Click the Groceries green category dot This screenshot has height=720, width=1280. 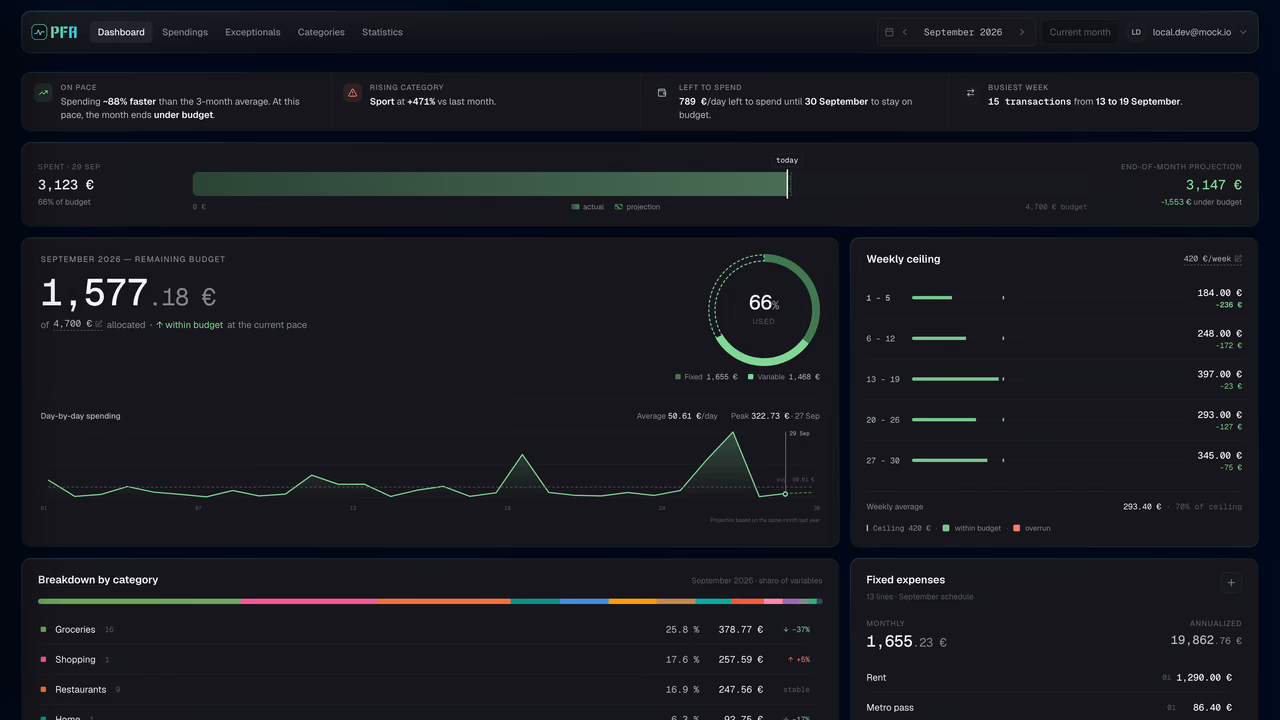(43, 630)
